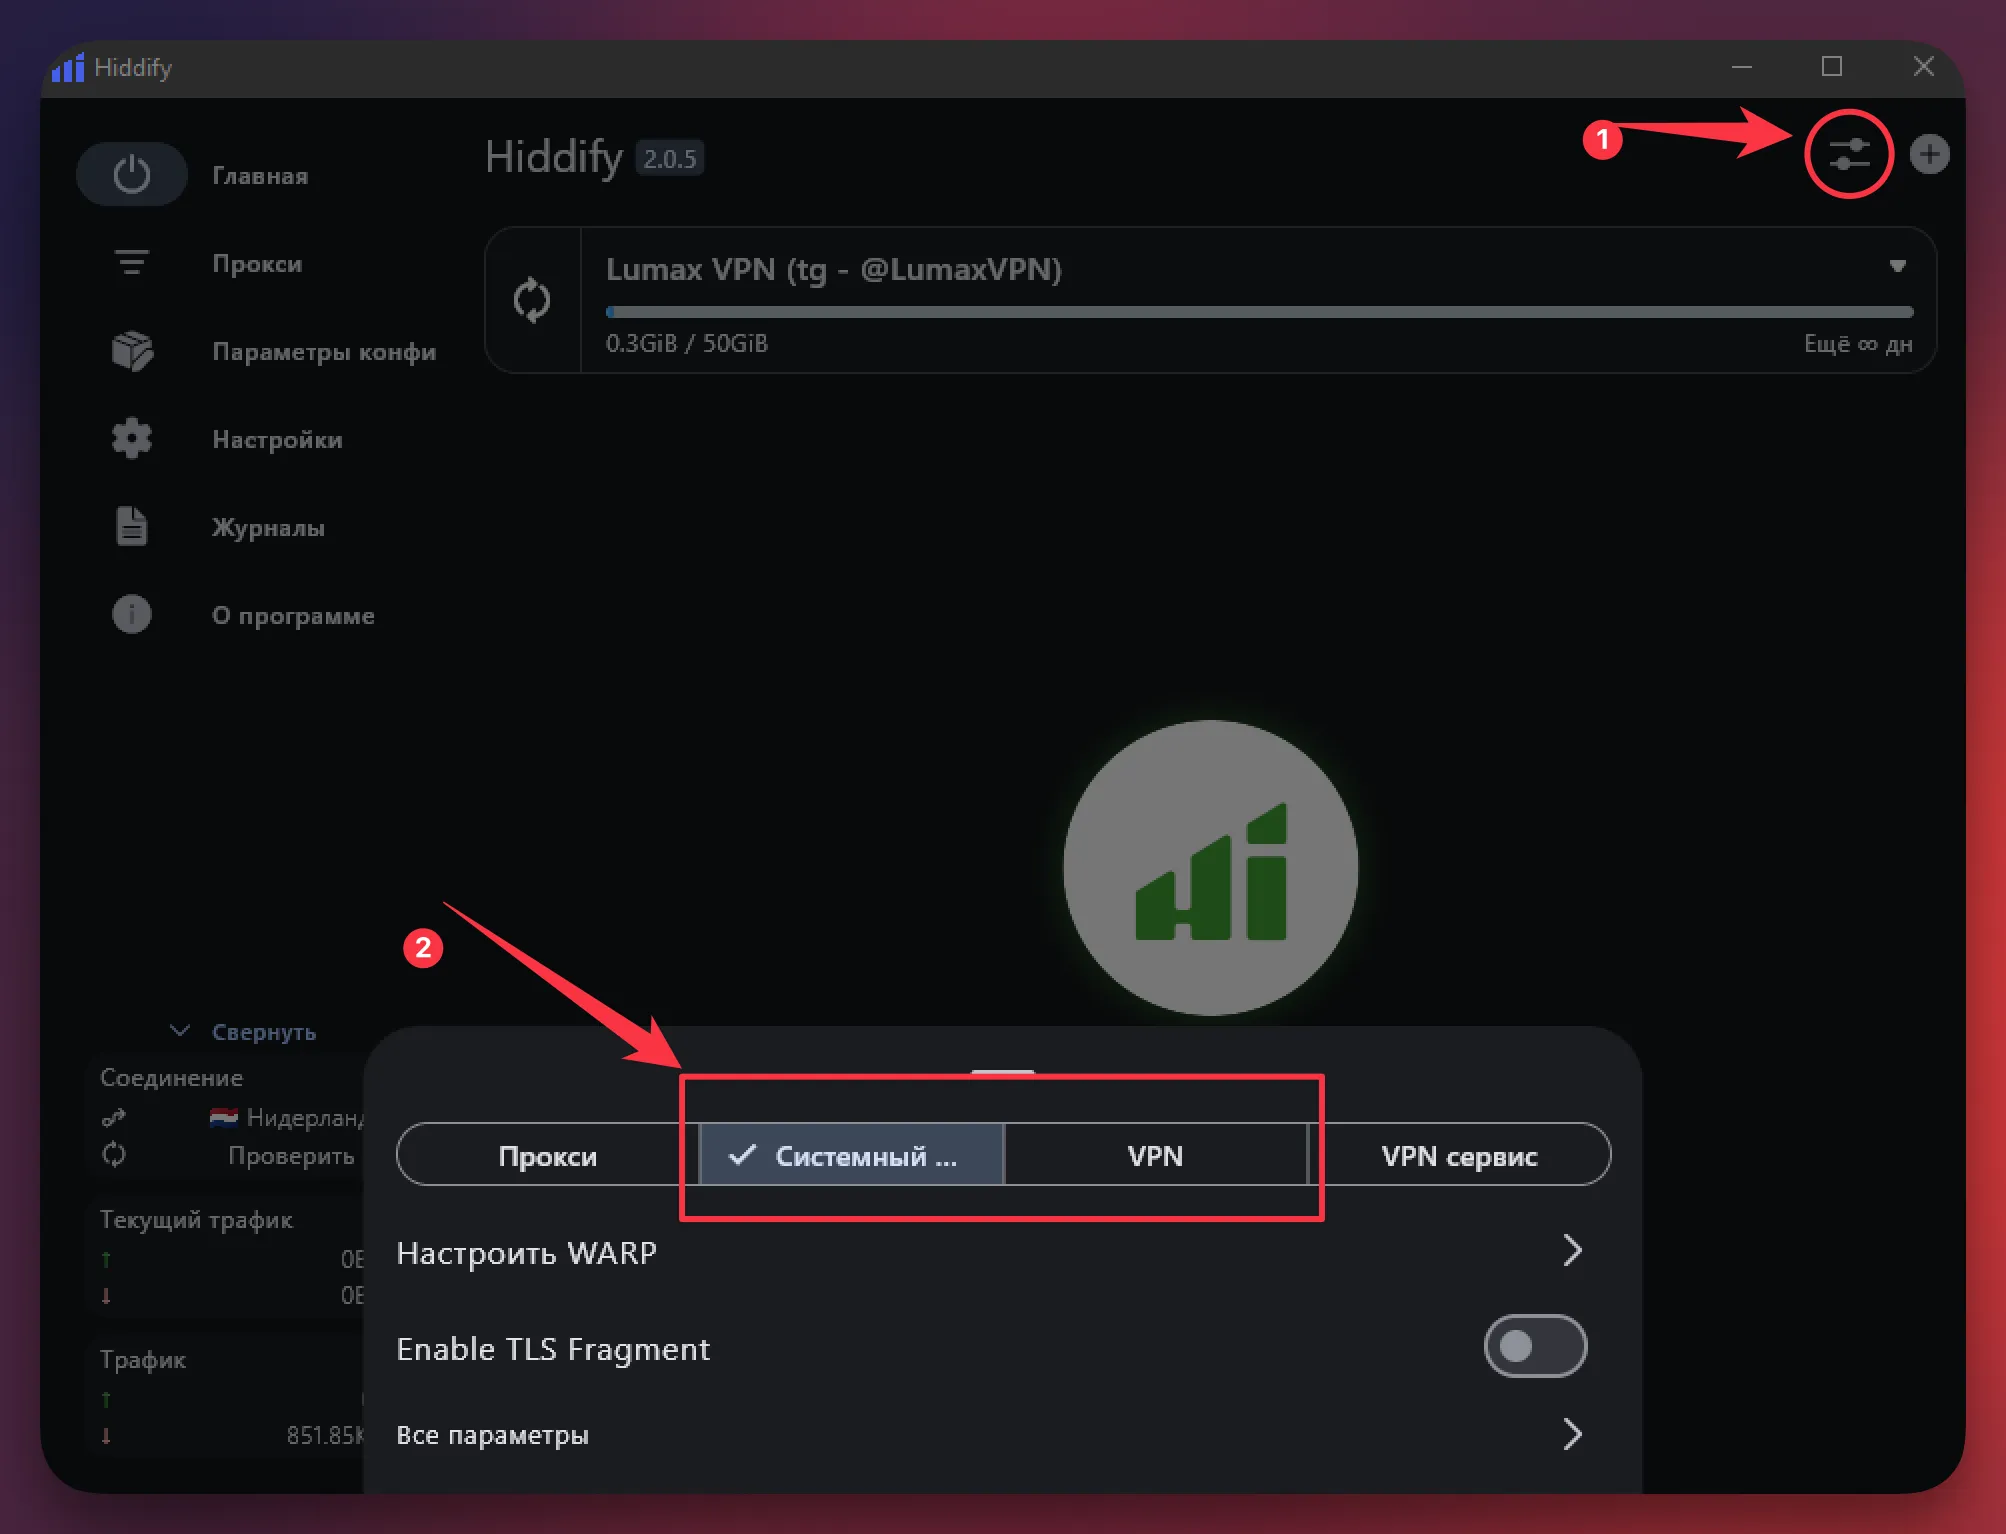
Task: Click the Нидерланды server name
Action: pos(305,1117)
